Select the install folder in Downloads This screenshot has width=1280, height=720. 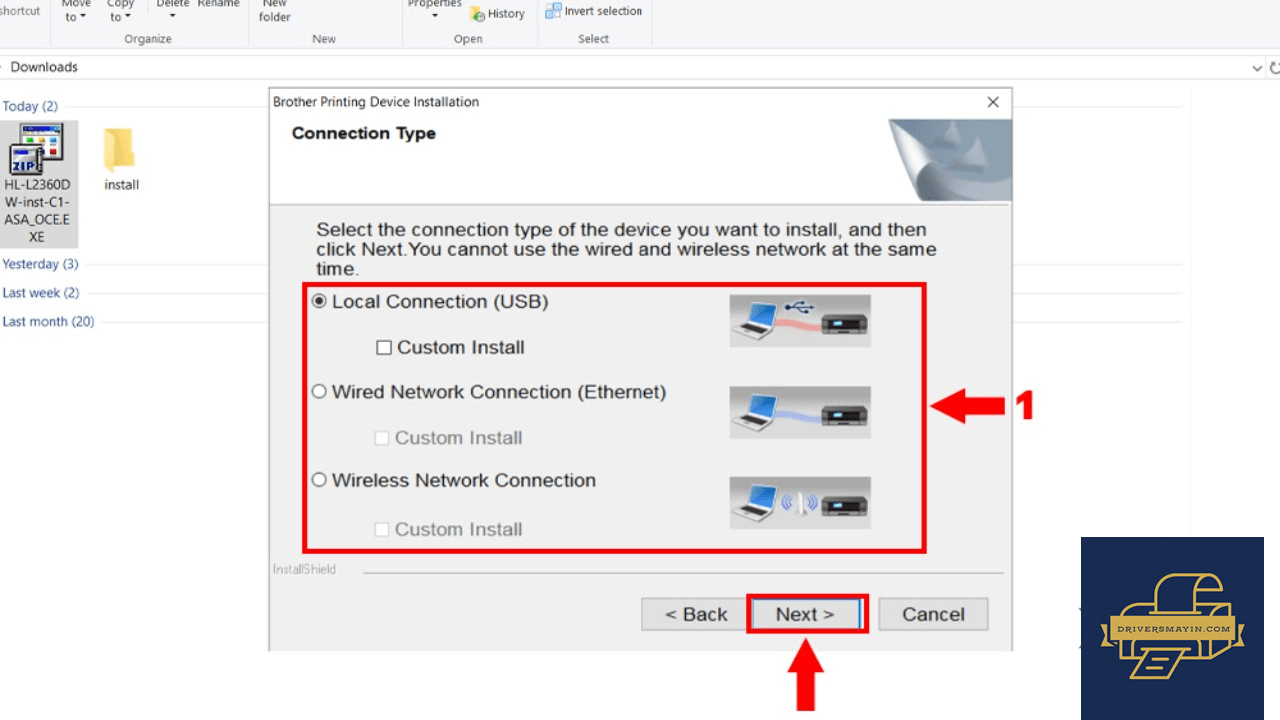point(121,158)
